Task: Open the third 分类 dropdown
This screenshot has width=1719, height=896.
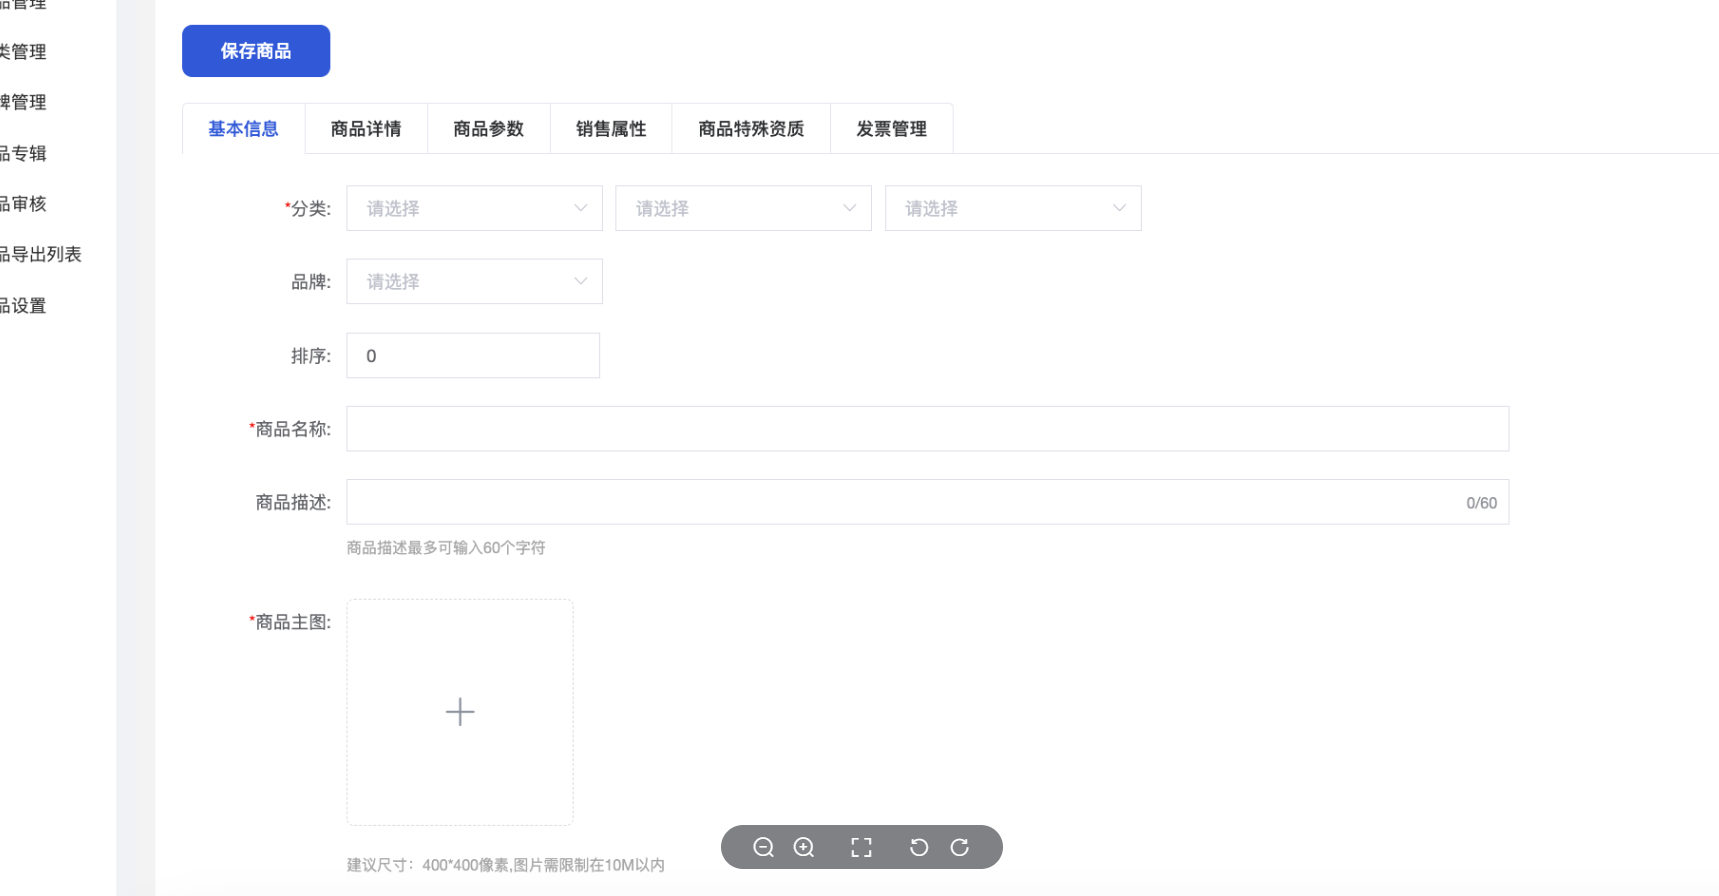Action: click(x=1012, y=208)
